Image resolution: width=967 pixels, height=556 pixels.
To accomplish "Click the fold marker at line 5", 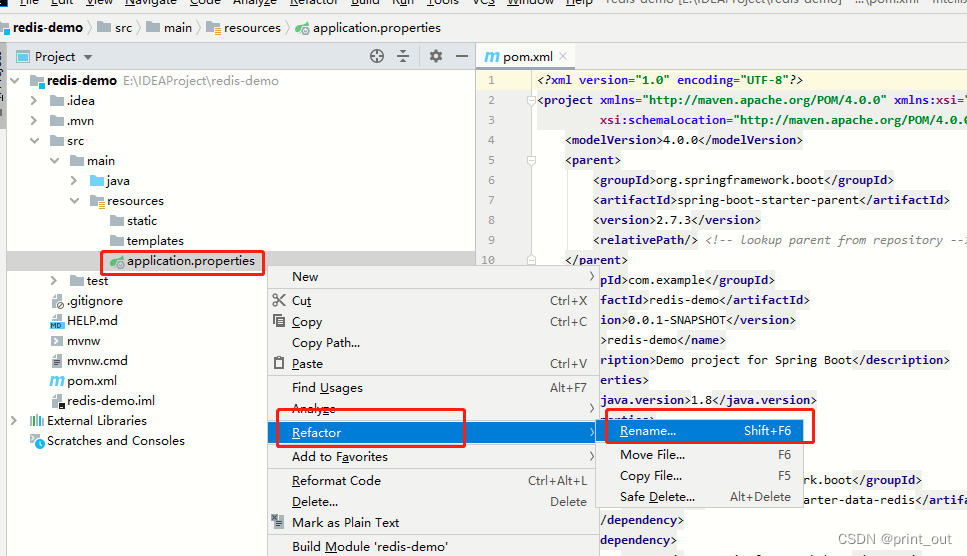I will pyautogui.click(x=531, y=160).
